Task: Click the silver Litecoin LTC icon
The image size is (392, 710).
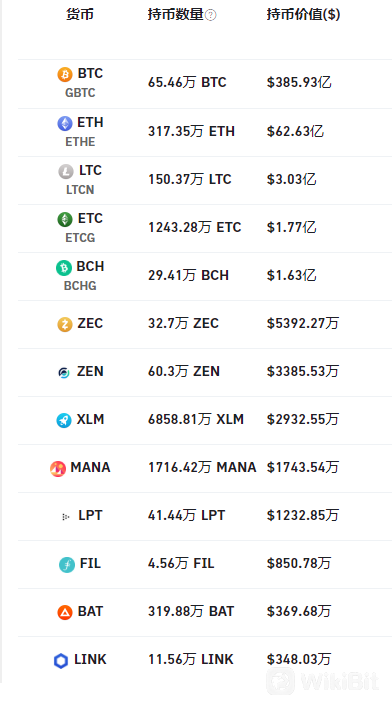Action: [x=66, y=171]
